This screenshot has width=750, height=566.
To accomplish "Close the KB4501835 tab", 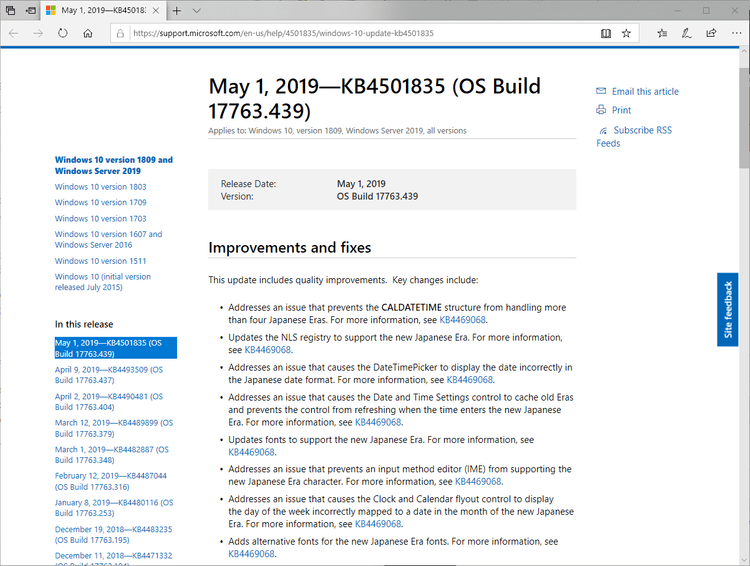I will [156, 11].
